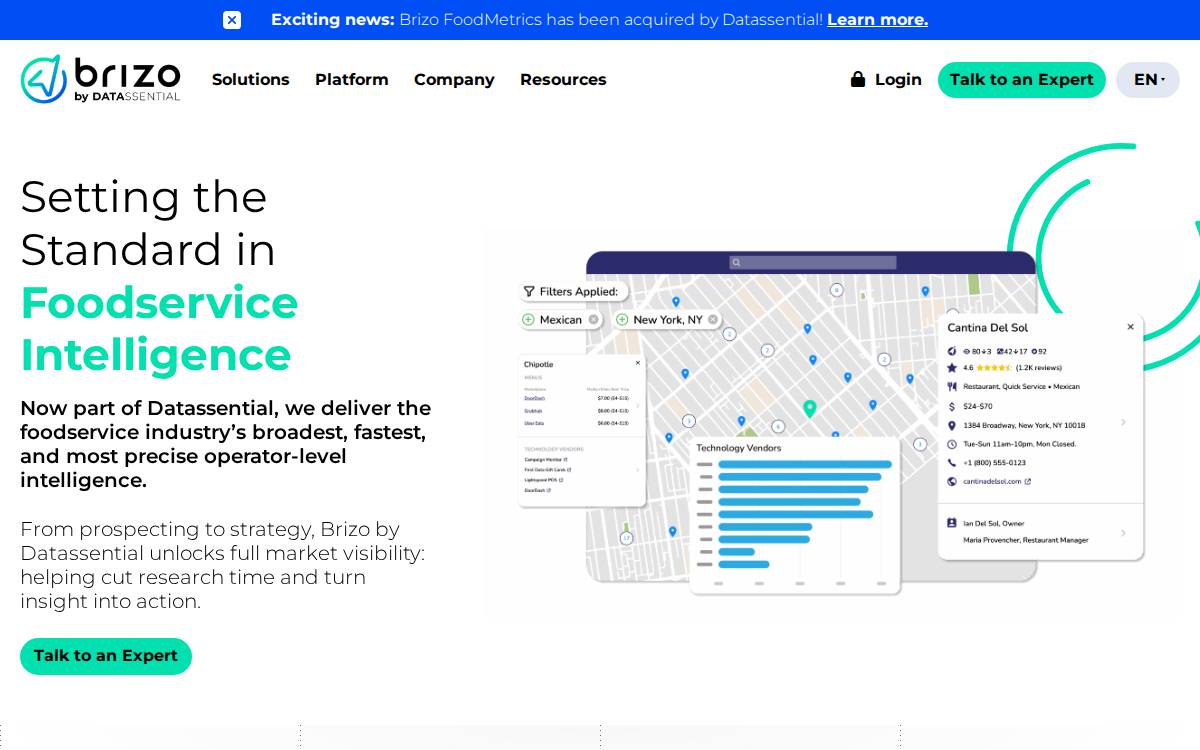The image size is (1200, 750).
Task: Click the plus icon on the New York, NY filter
Action: pyautogui.click(x=622, y=320)
